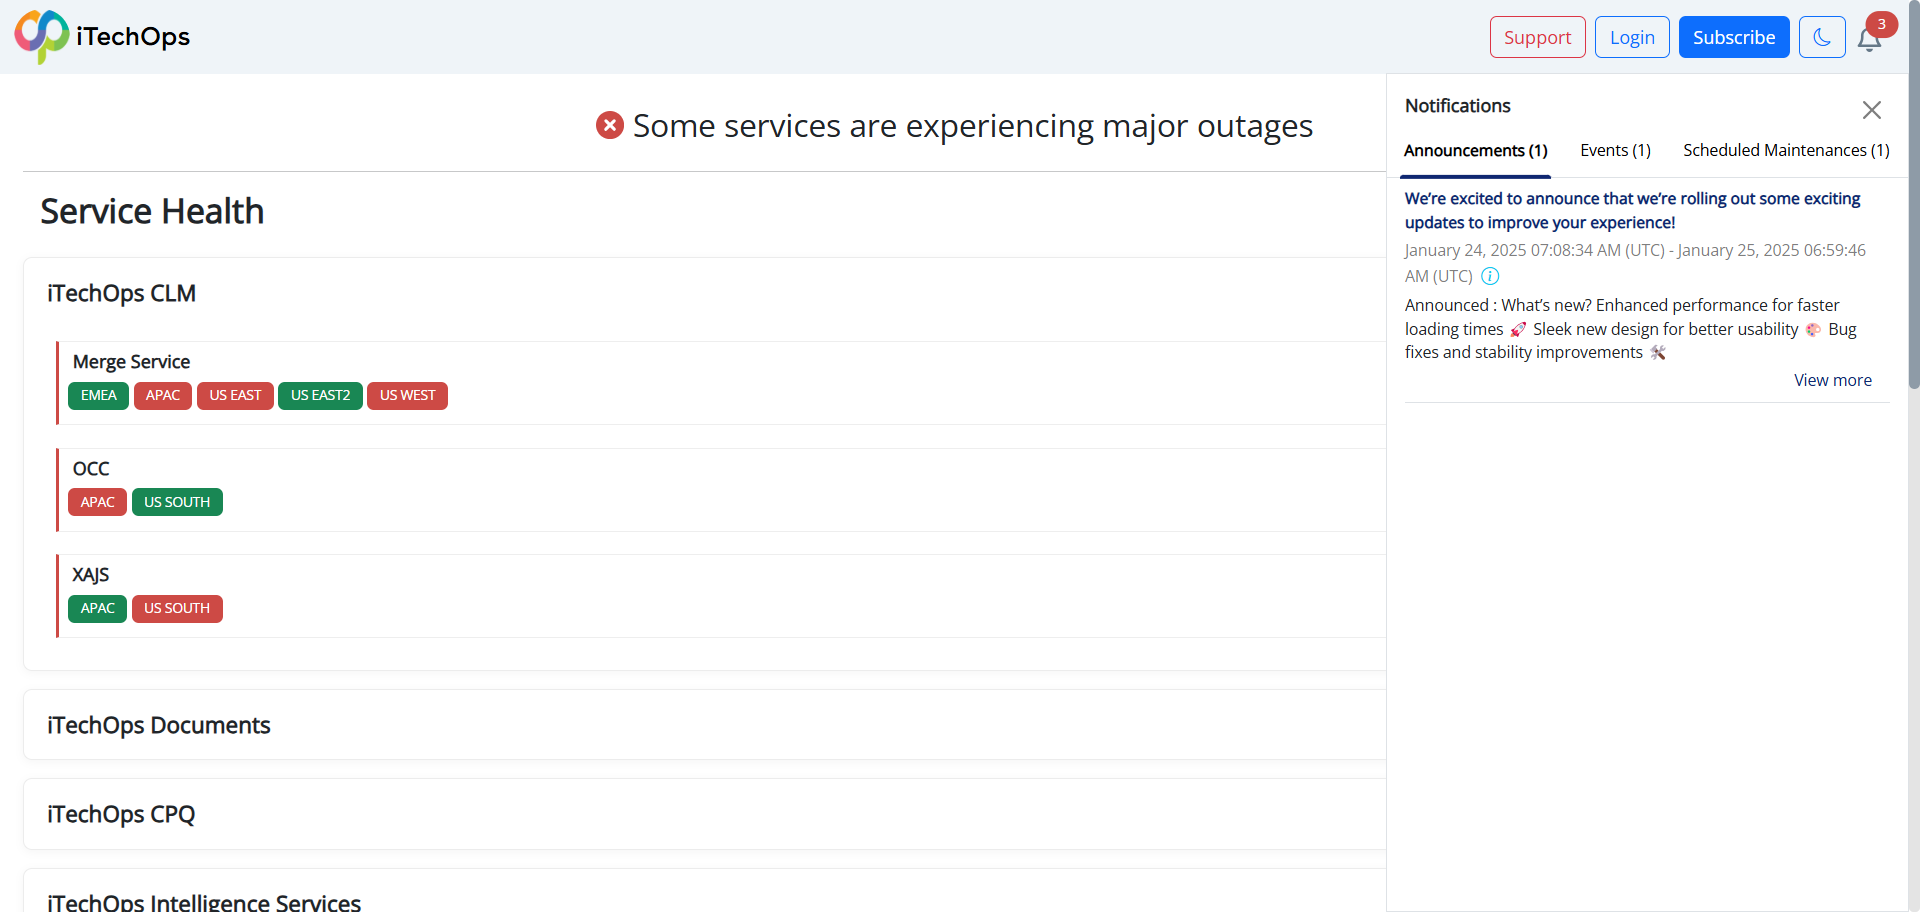Click the Support button

[x=1538, y=37]
